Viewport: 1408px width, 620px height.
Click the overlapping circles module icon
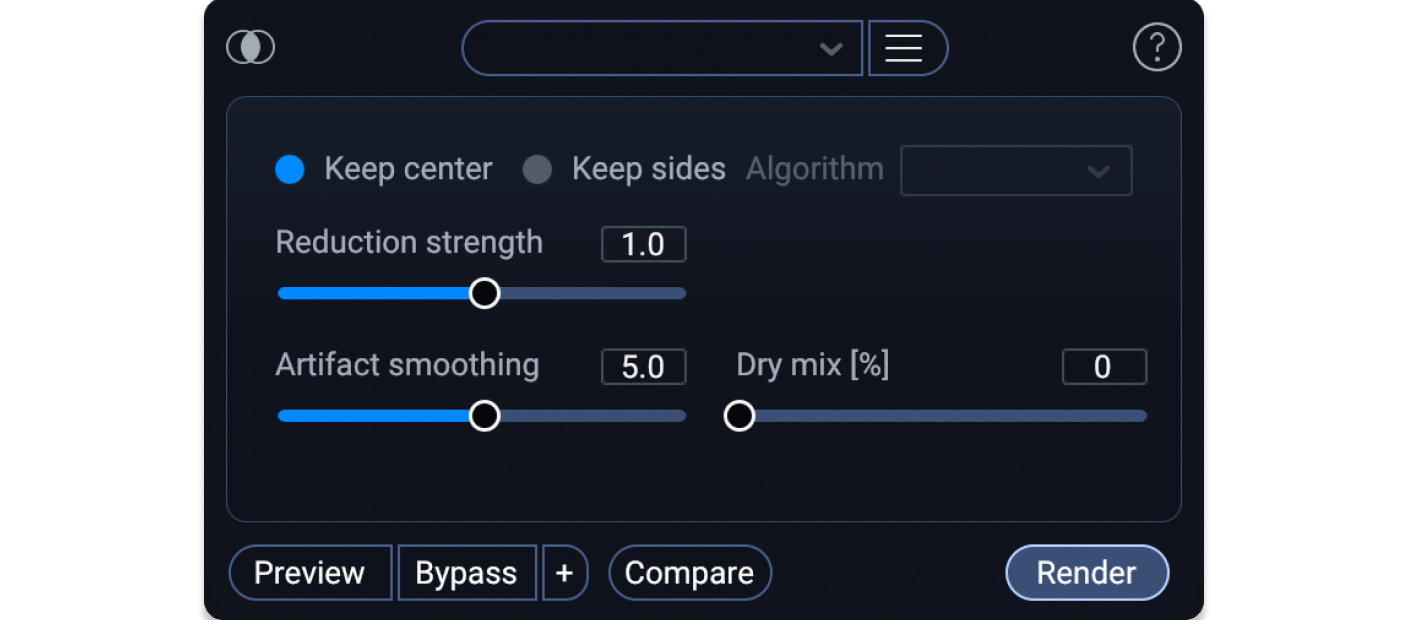click(x=250, y=47)
